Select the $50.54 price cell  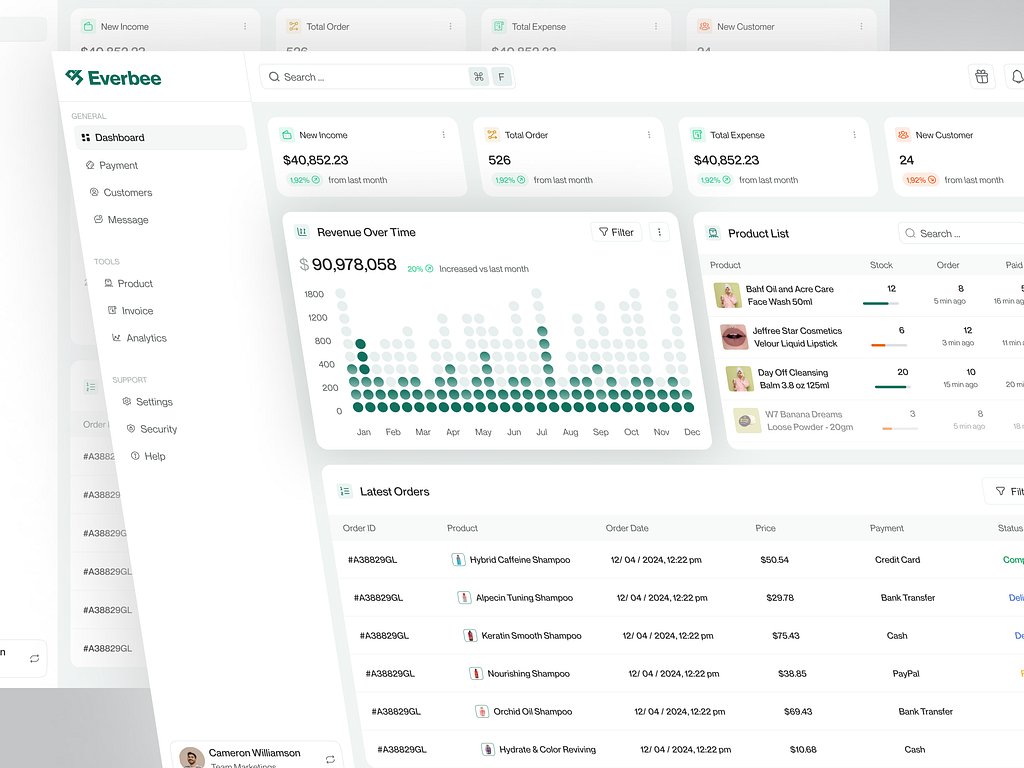775,560
